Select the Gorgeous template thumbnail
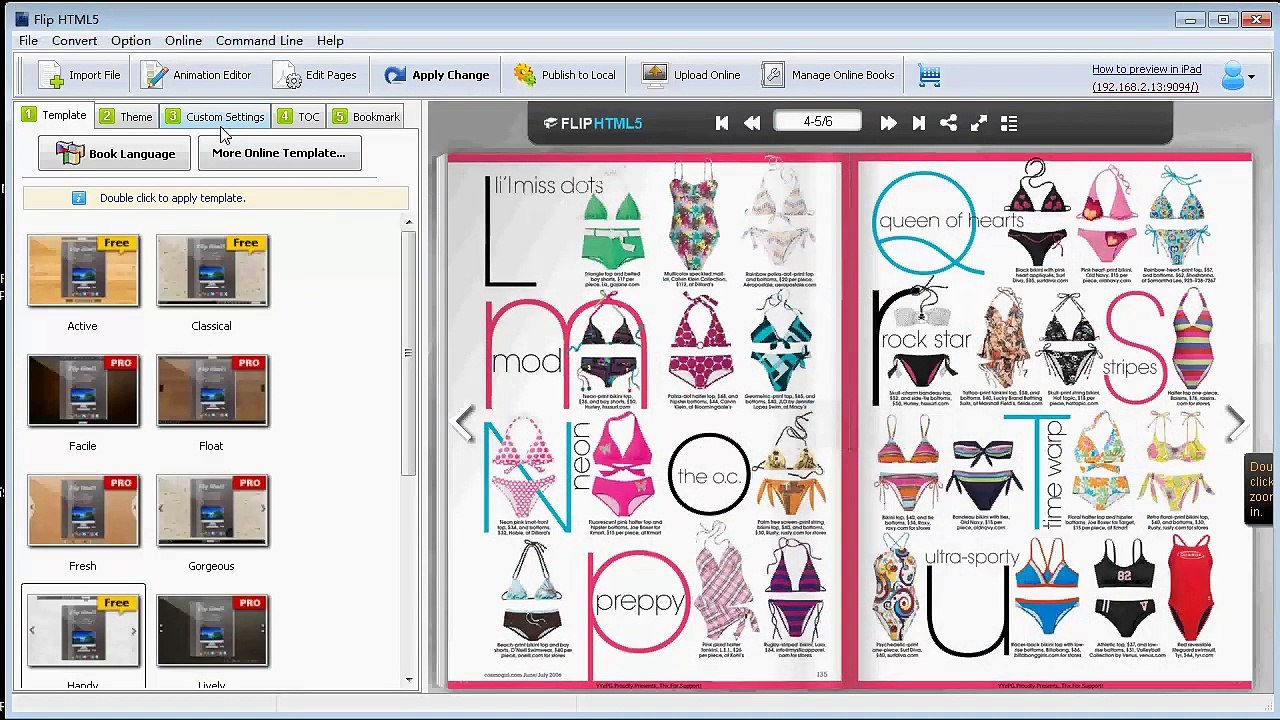 click(212, 511)
